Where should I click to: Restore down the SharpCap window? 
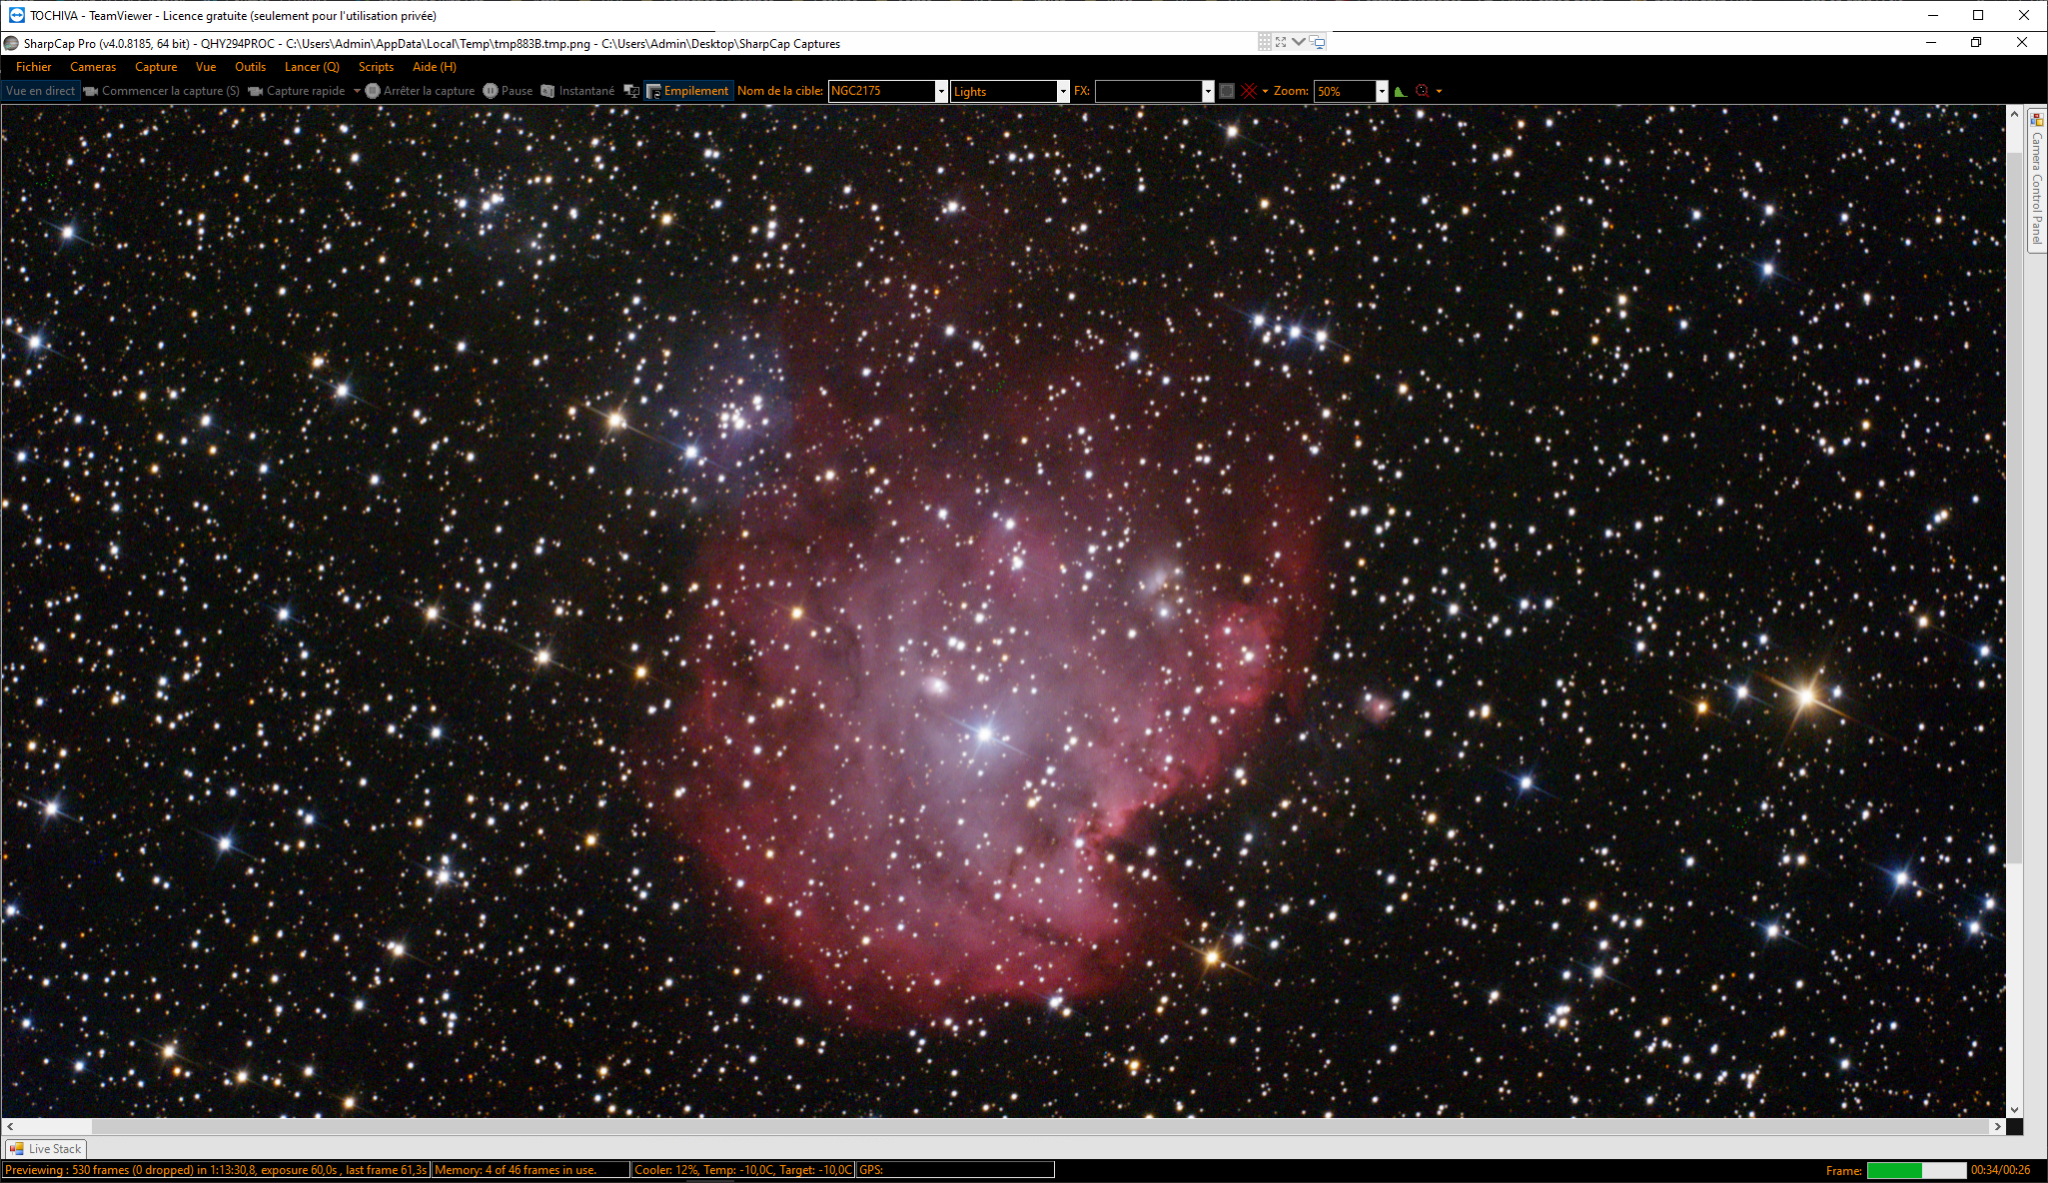pyautogui.click(x=1976, y=42)
